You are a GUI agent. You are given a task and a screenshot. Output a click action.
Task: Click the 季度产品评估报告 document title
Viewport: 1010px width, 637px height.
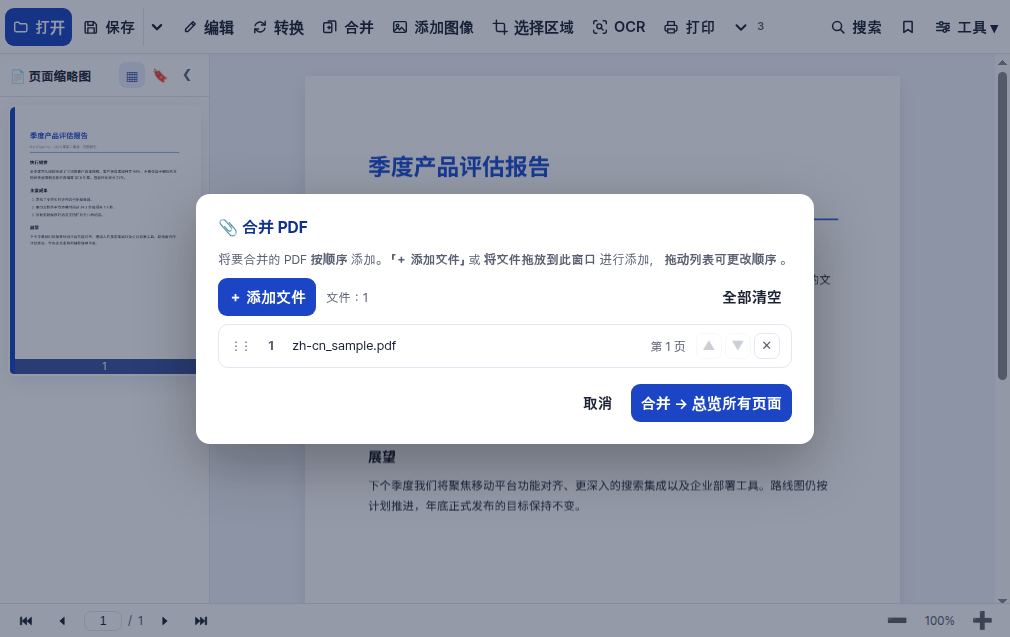tap(459, 167)
